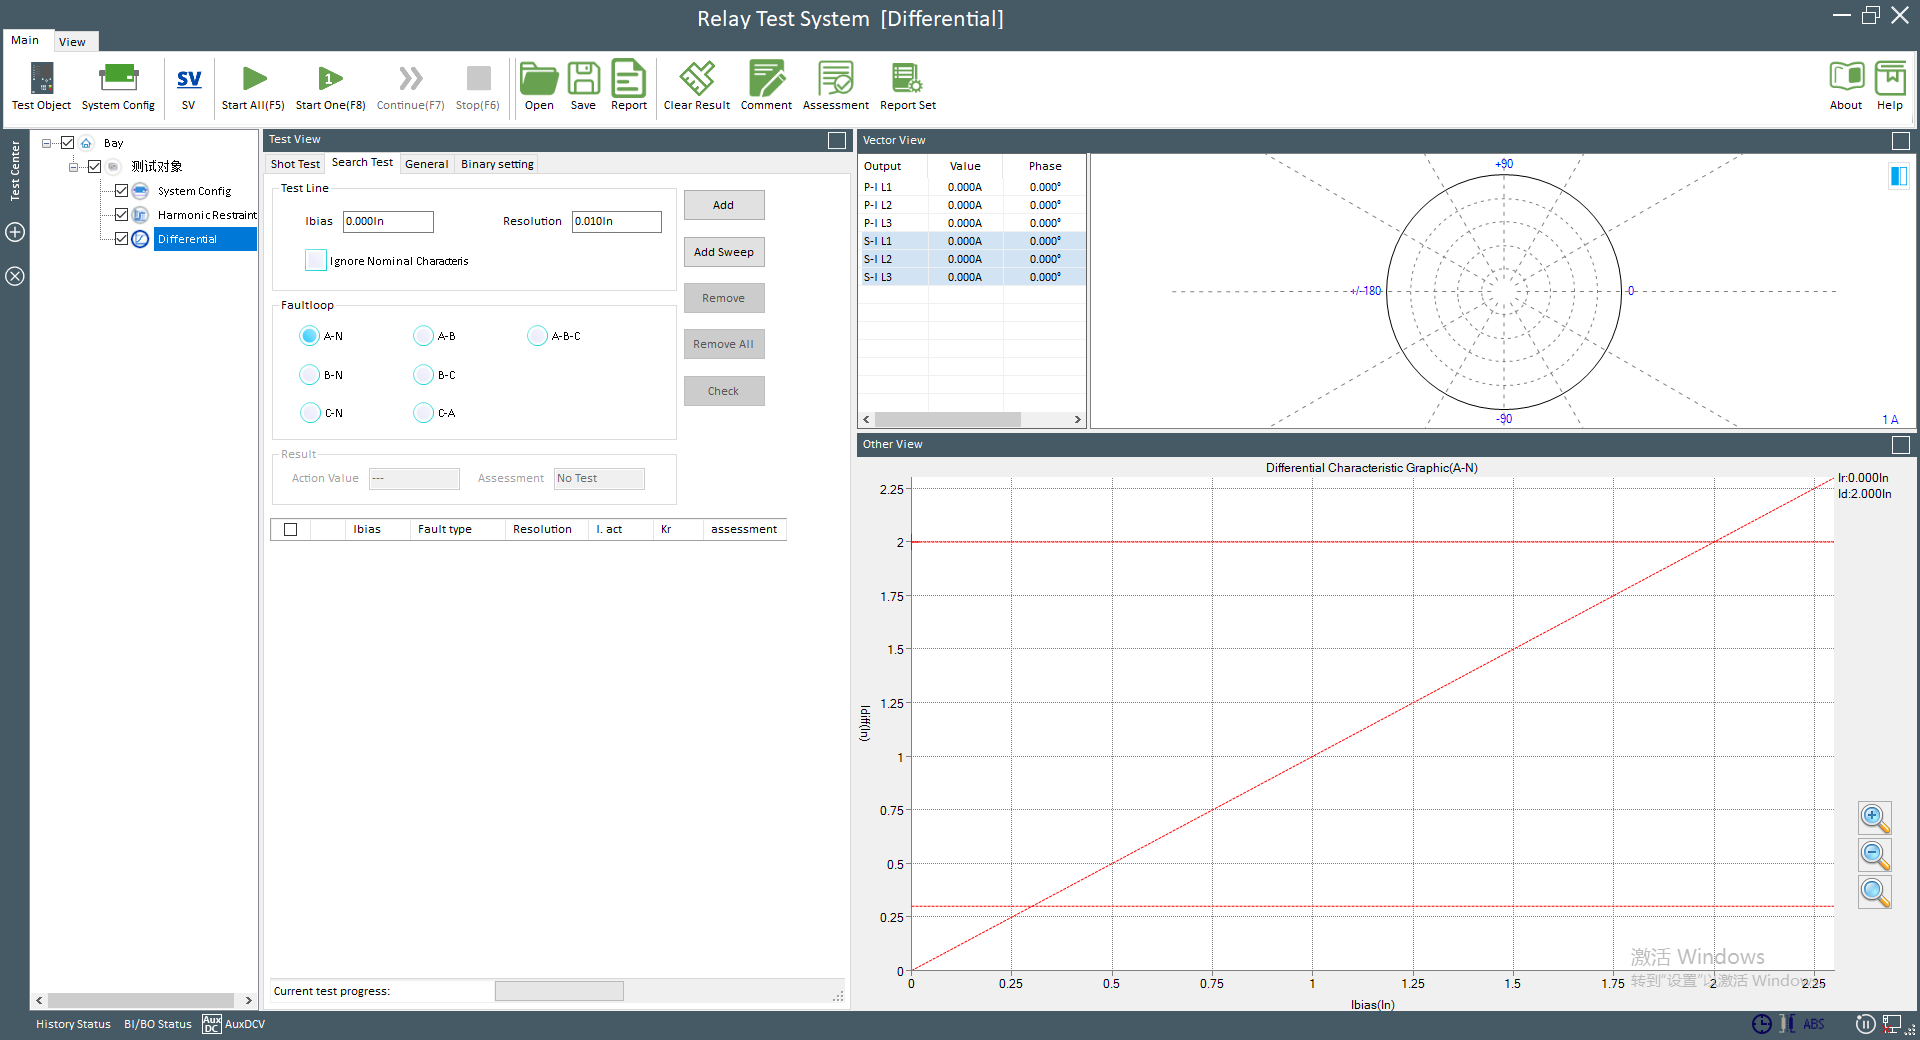Click the SV toolbar icon
The height and width of the screenshot is (1040, 1920).
pos(188,86)
